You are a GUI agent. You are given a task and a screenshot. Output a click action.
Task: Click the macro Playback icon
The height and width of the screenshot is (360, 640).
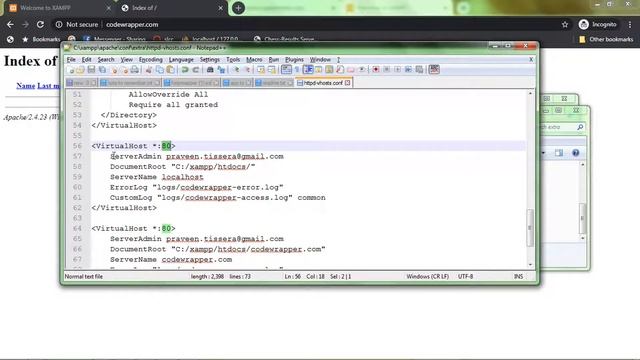(398, 70)
